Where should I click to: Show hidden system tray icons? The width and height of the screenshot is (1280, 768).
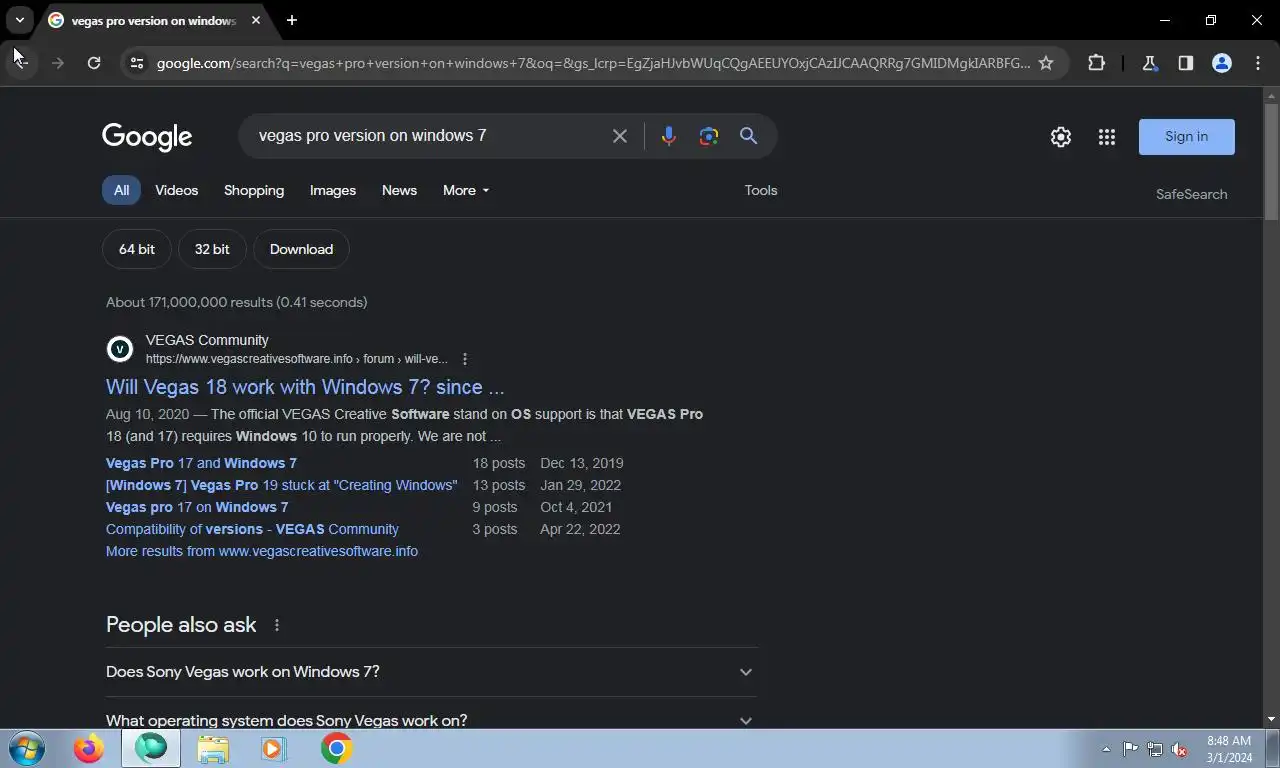pos(1106,749)
